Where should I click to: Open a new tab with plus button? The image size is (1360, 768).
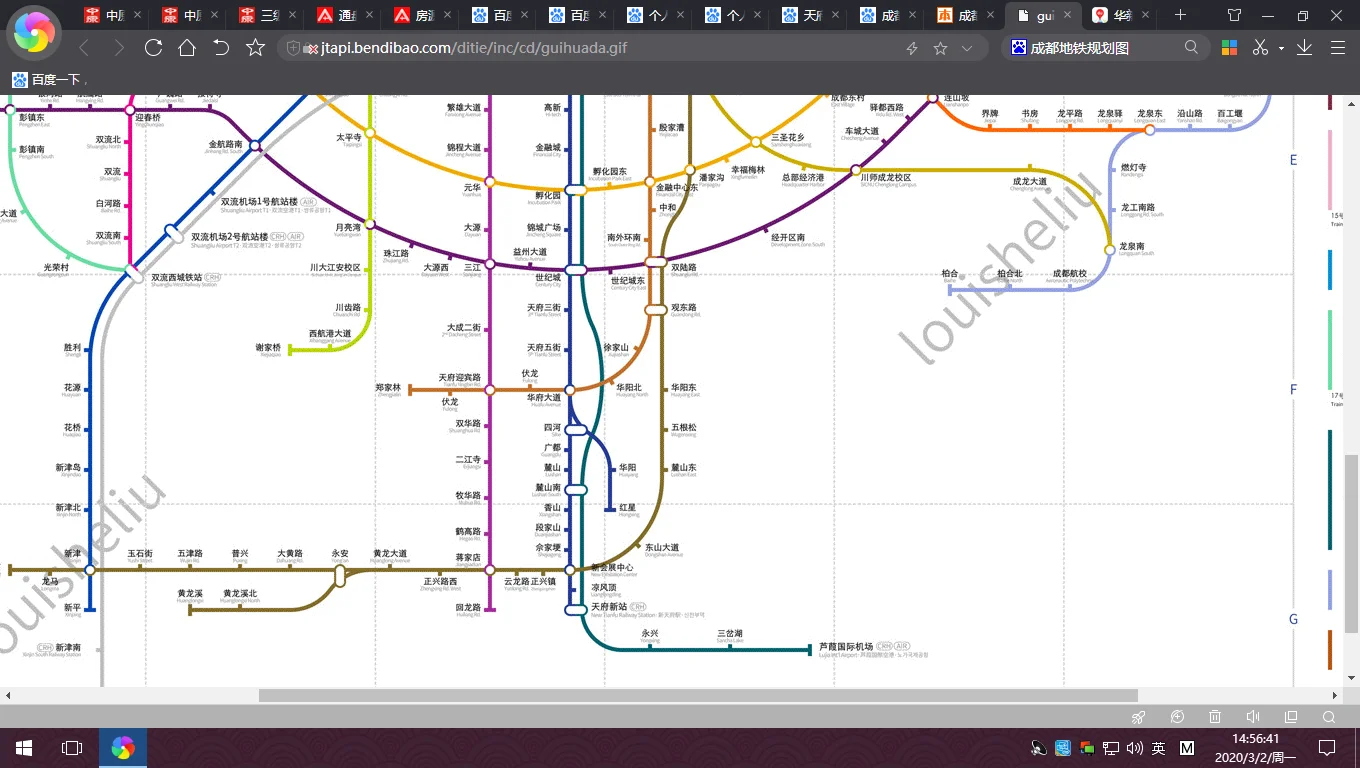tap(1180, 15)
